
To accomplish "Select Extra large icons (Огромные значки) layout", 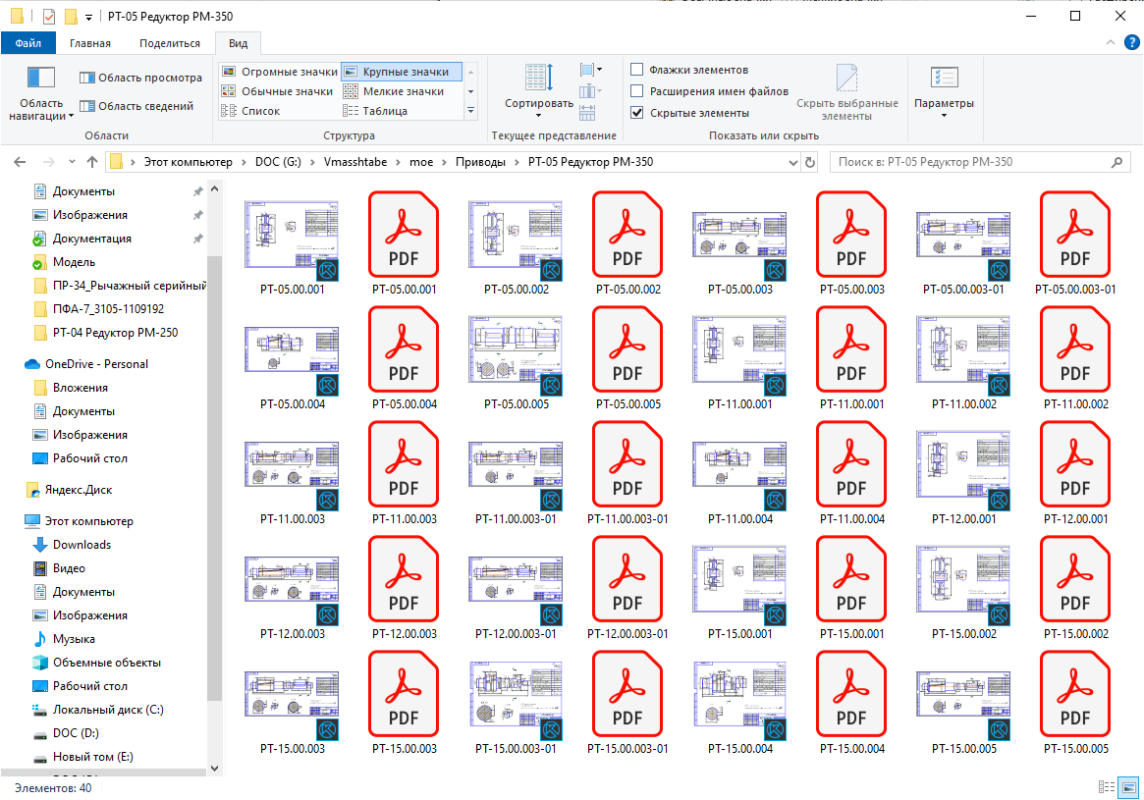I will tap(280, 71).
